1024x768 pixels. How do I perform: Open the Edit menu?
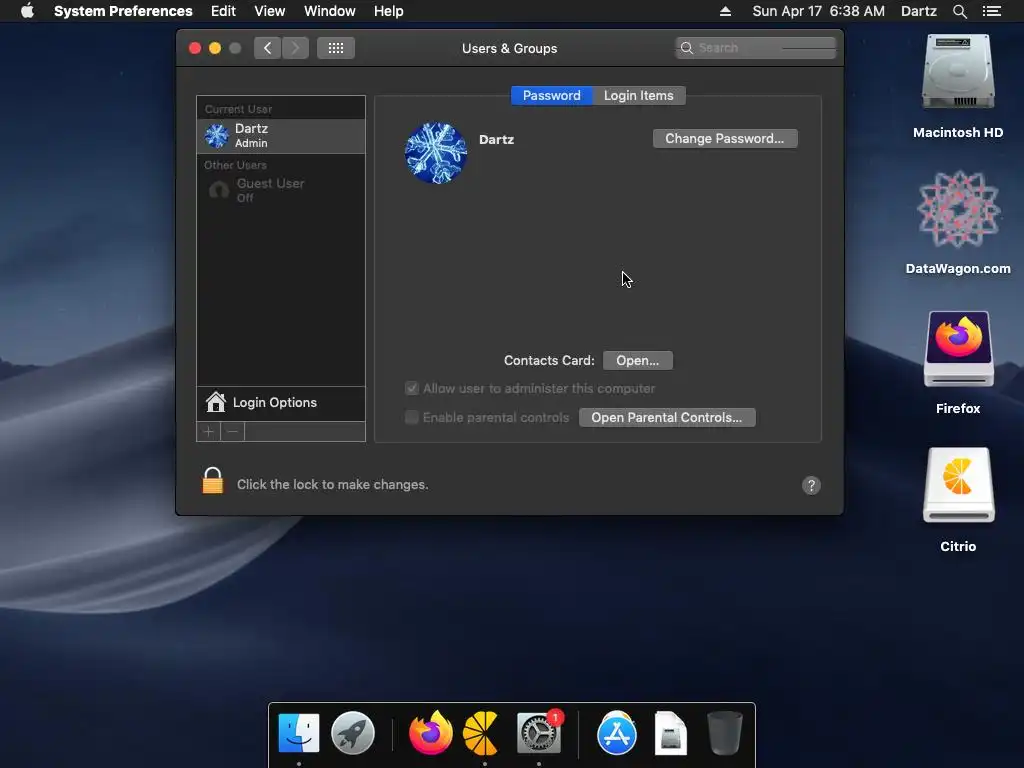[223, 11]
